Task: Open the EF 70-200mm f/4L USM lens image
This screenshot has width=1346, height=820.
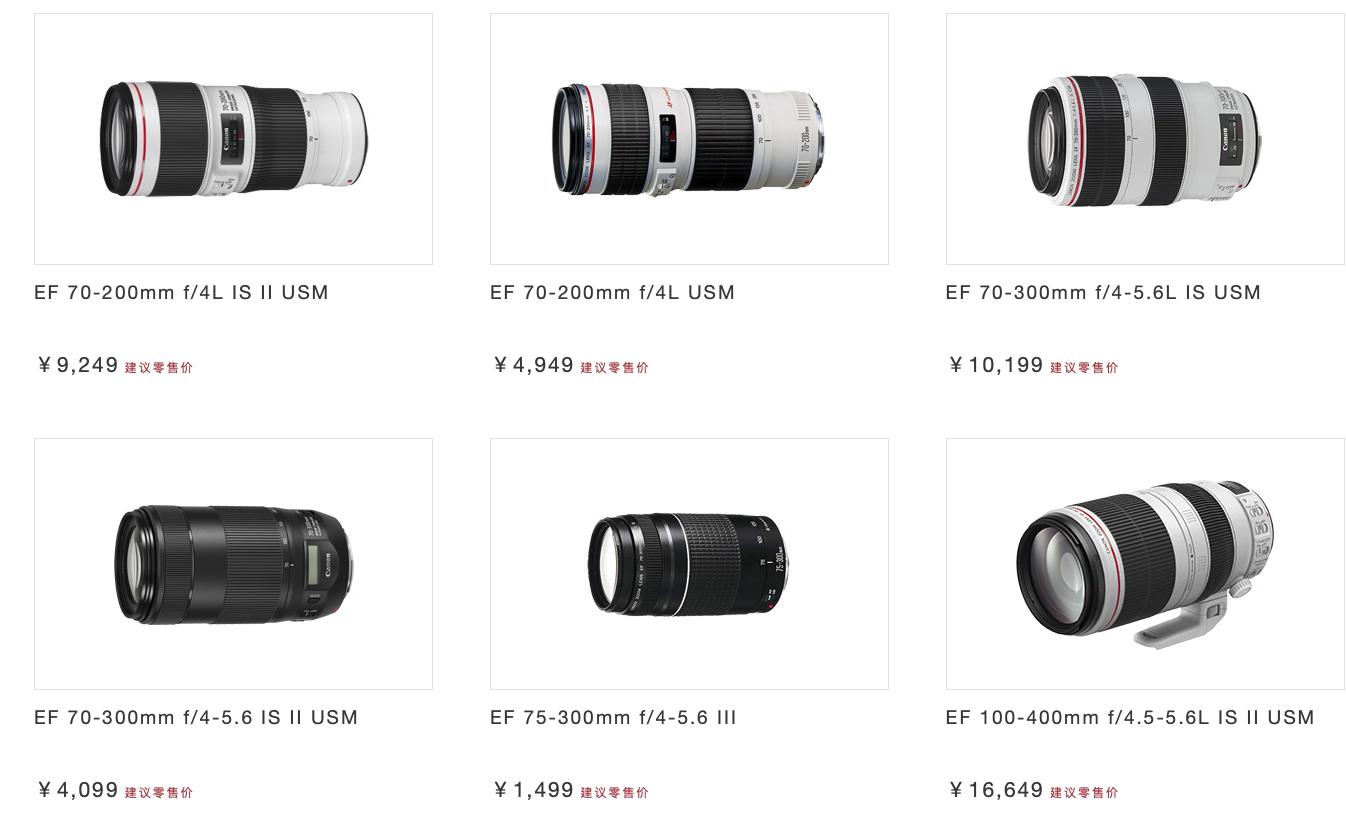Action: 689,139
